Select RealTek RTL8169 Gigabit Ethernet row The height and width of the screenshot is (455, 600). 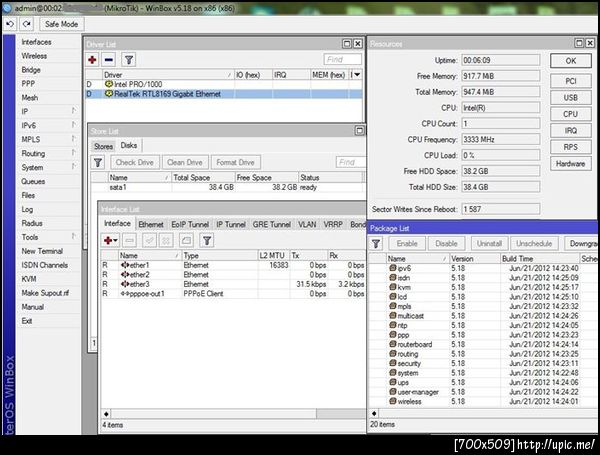224,94
